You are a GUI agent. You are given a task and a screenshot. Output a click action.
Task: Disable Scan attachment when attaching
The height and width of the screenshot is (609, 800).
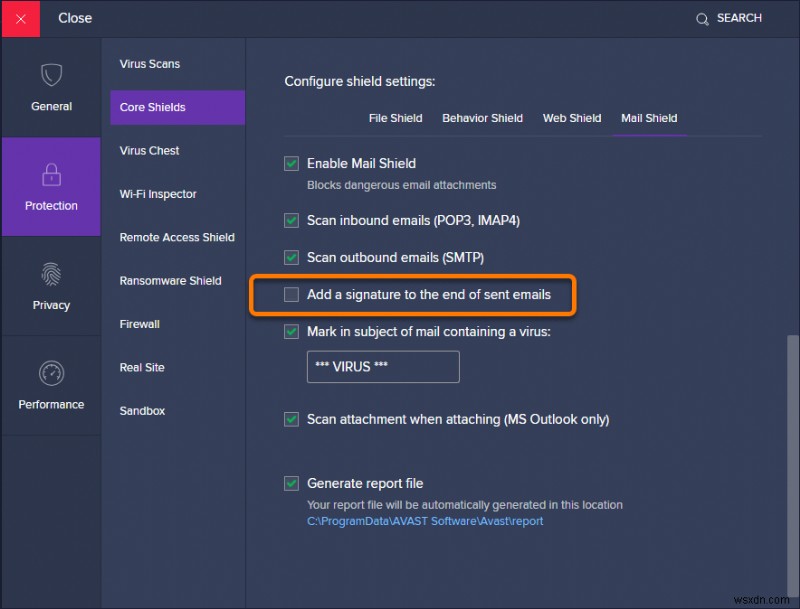pos(291,419)
